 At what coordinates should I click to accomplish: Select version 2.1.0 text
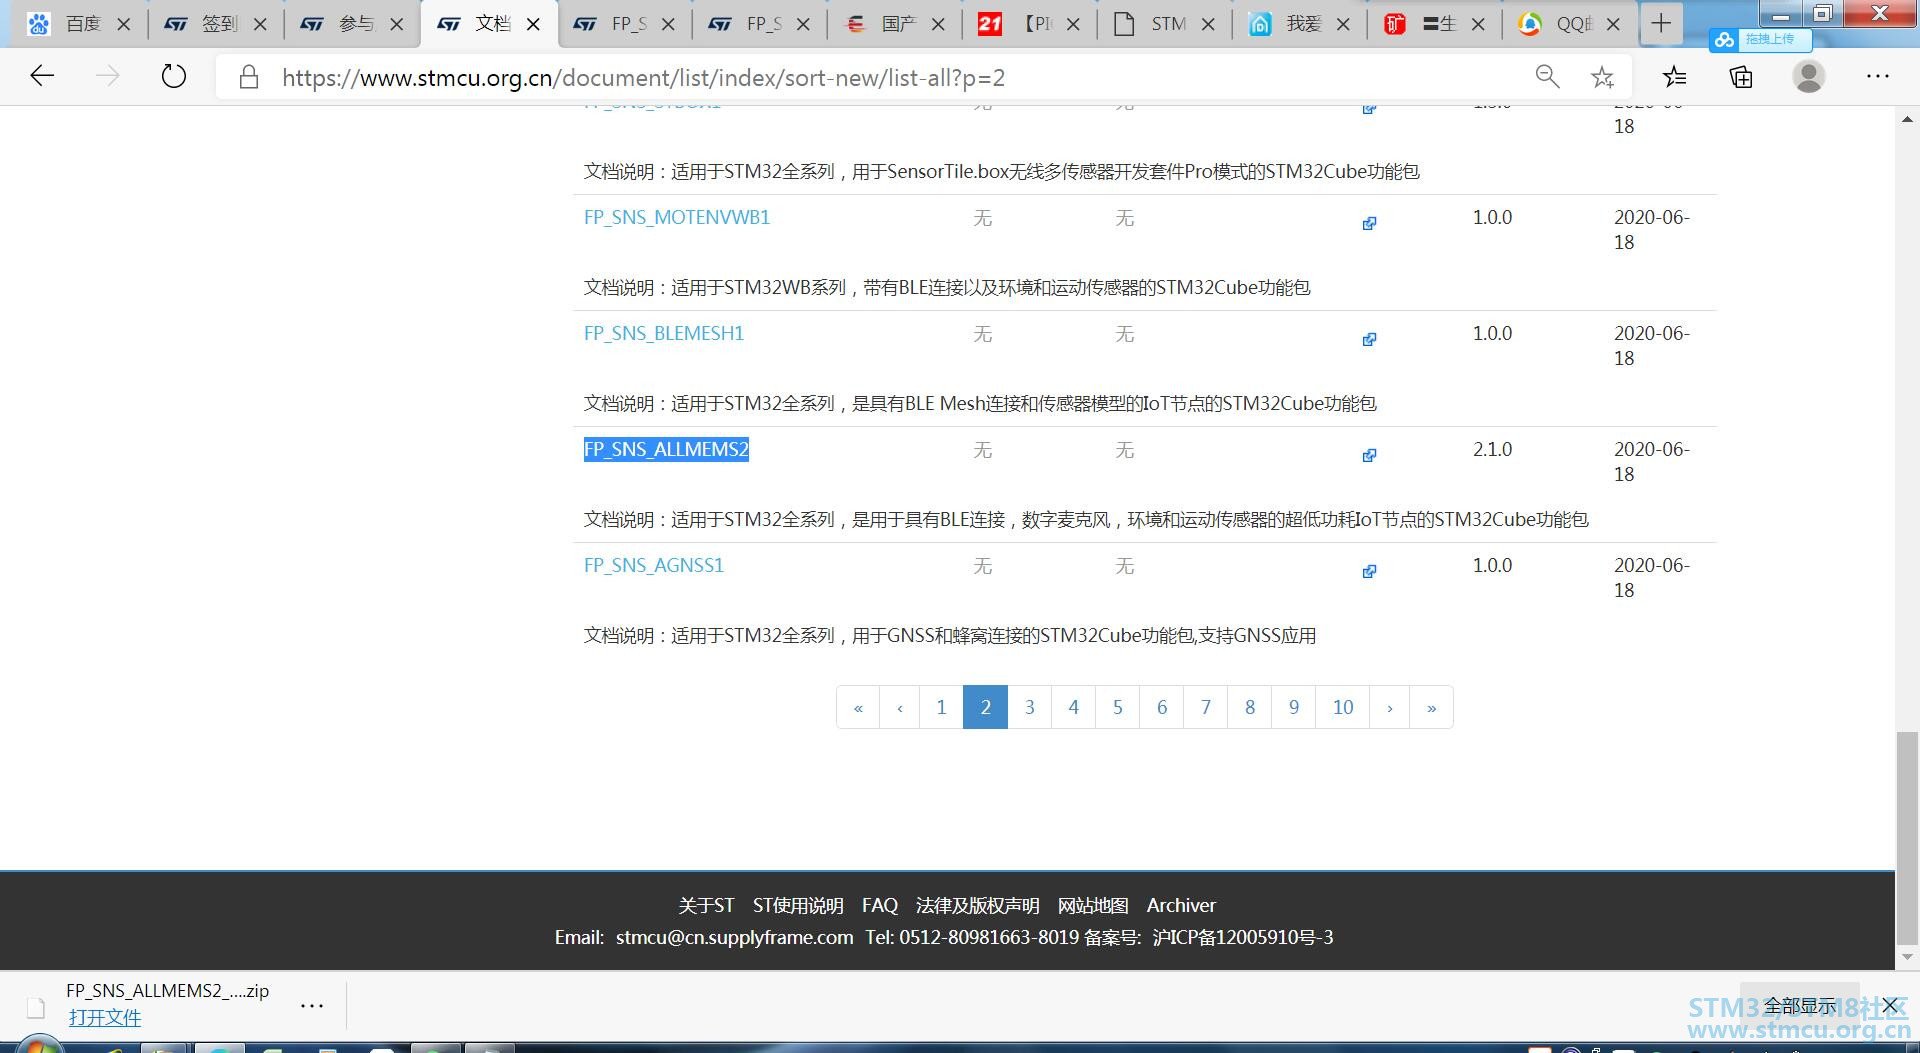pyautogui.click(x=1492, y=449)
